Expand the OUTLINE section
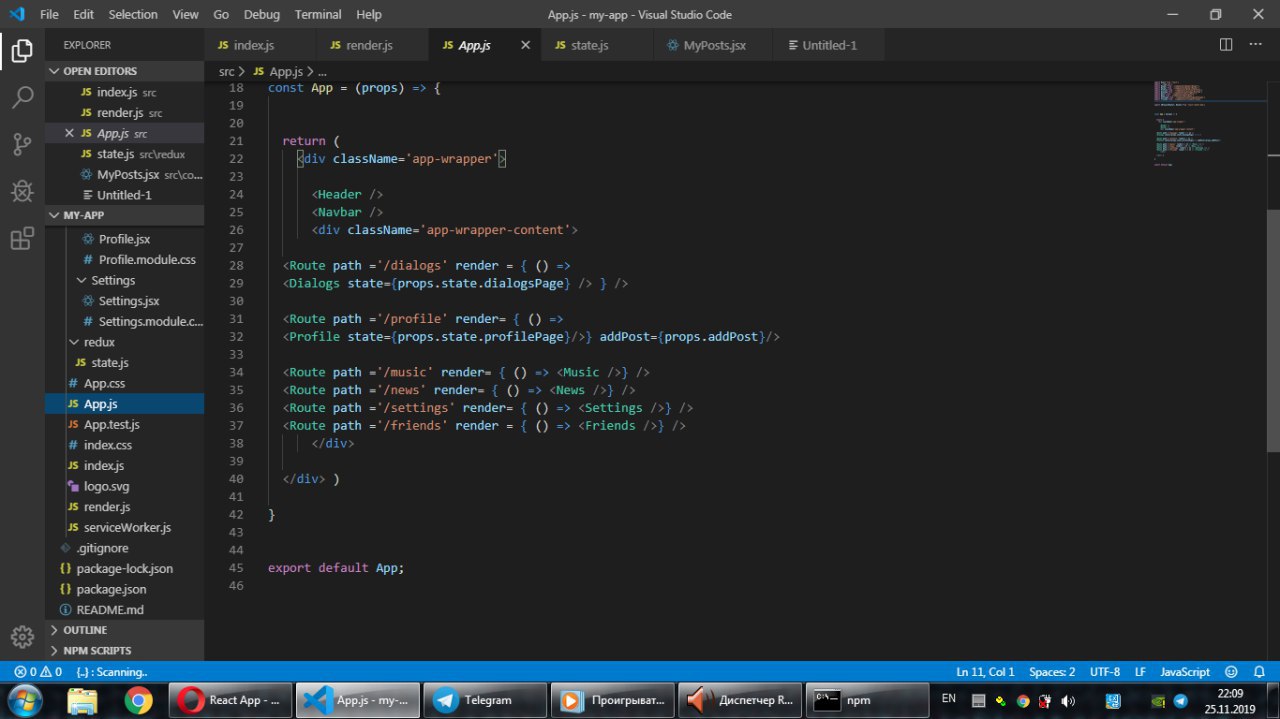Image resolution: width=1280 pixels, height=719 pixels. click(x=85, y=630)
